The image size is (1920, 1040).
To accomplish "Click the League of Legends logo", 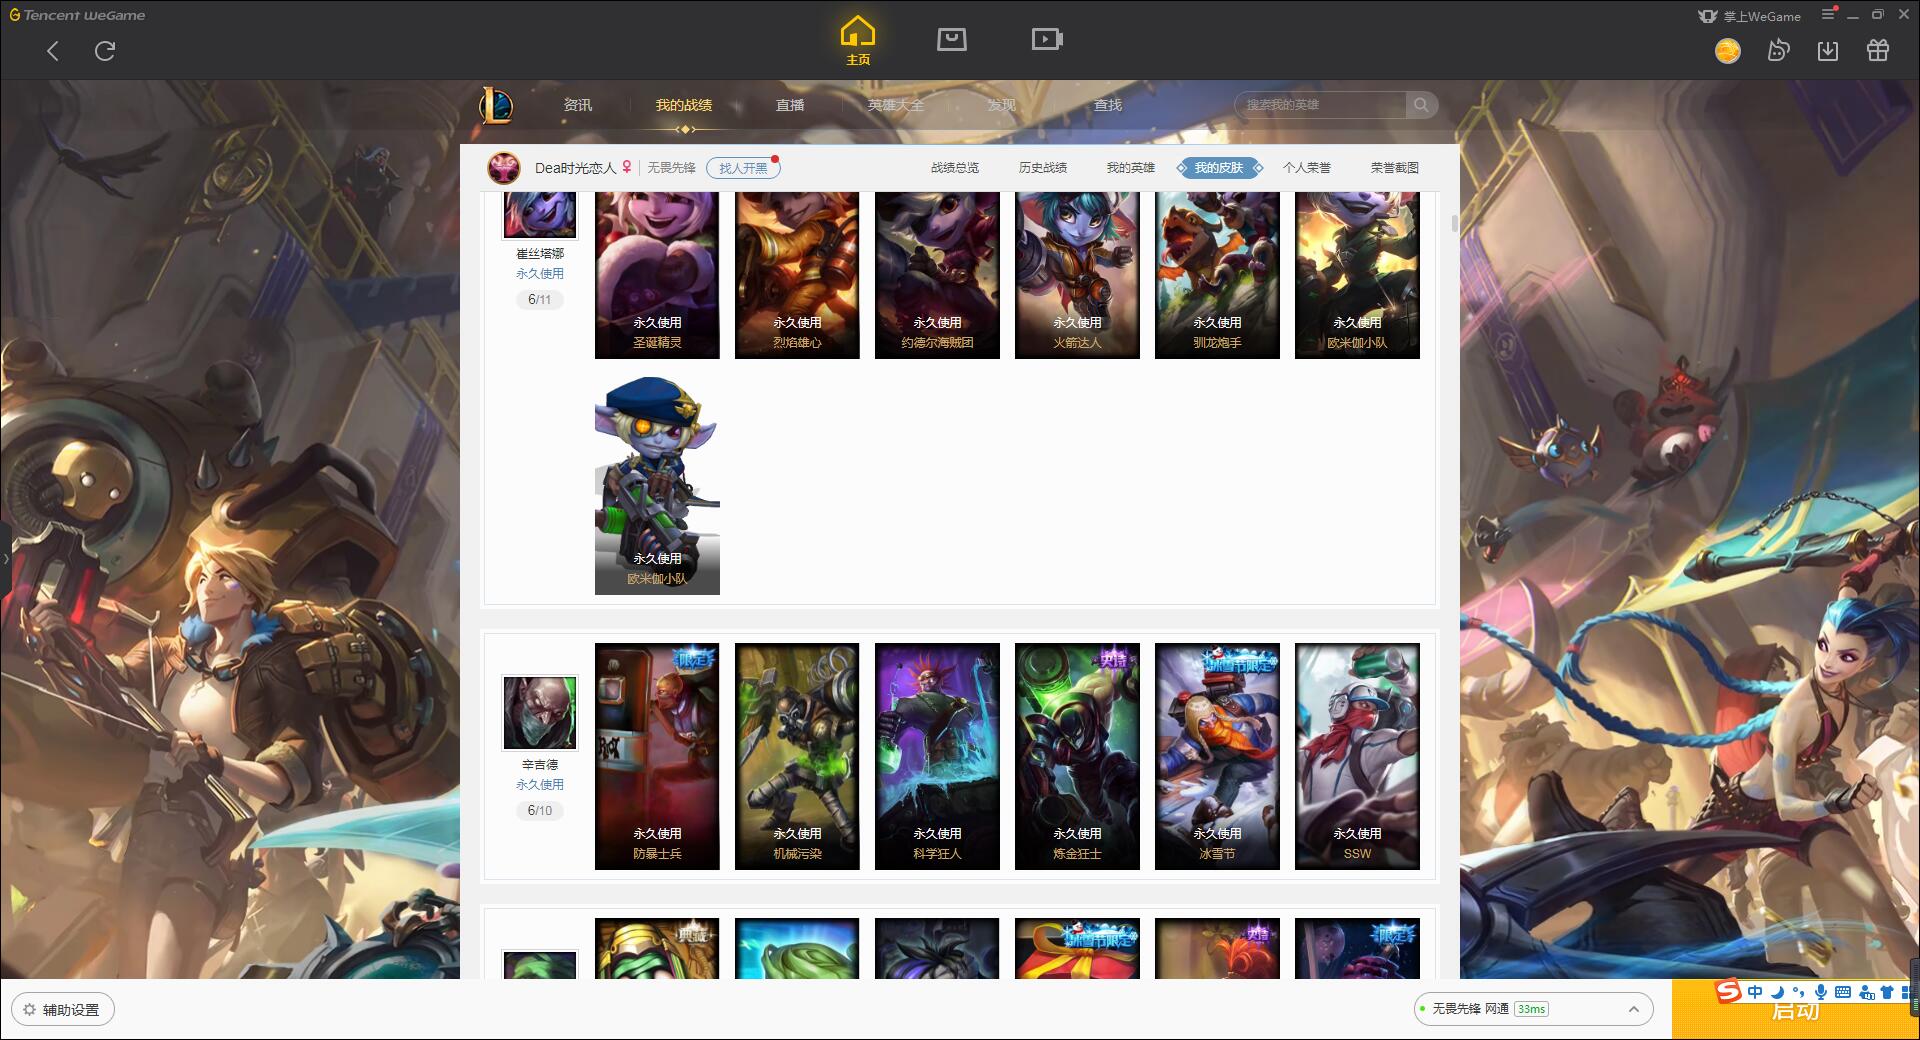I will point(496,104).
